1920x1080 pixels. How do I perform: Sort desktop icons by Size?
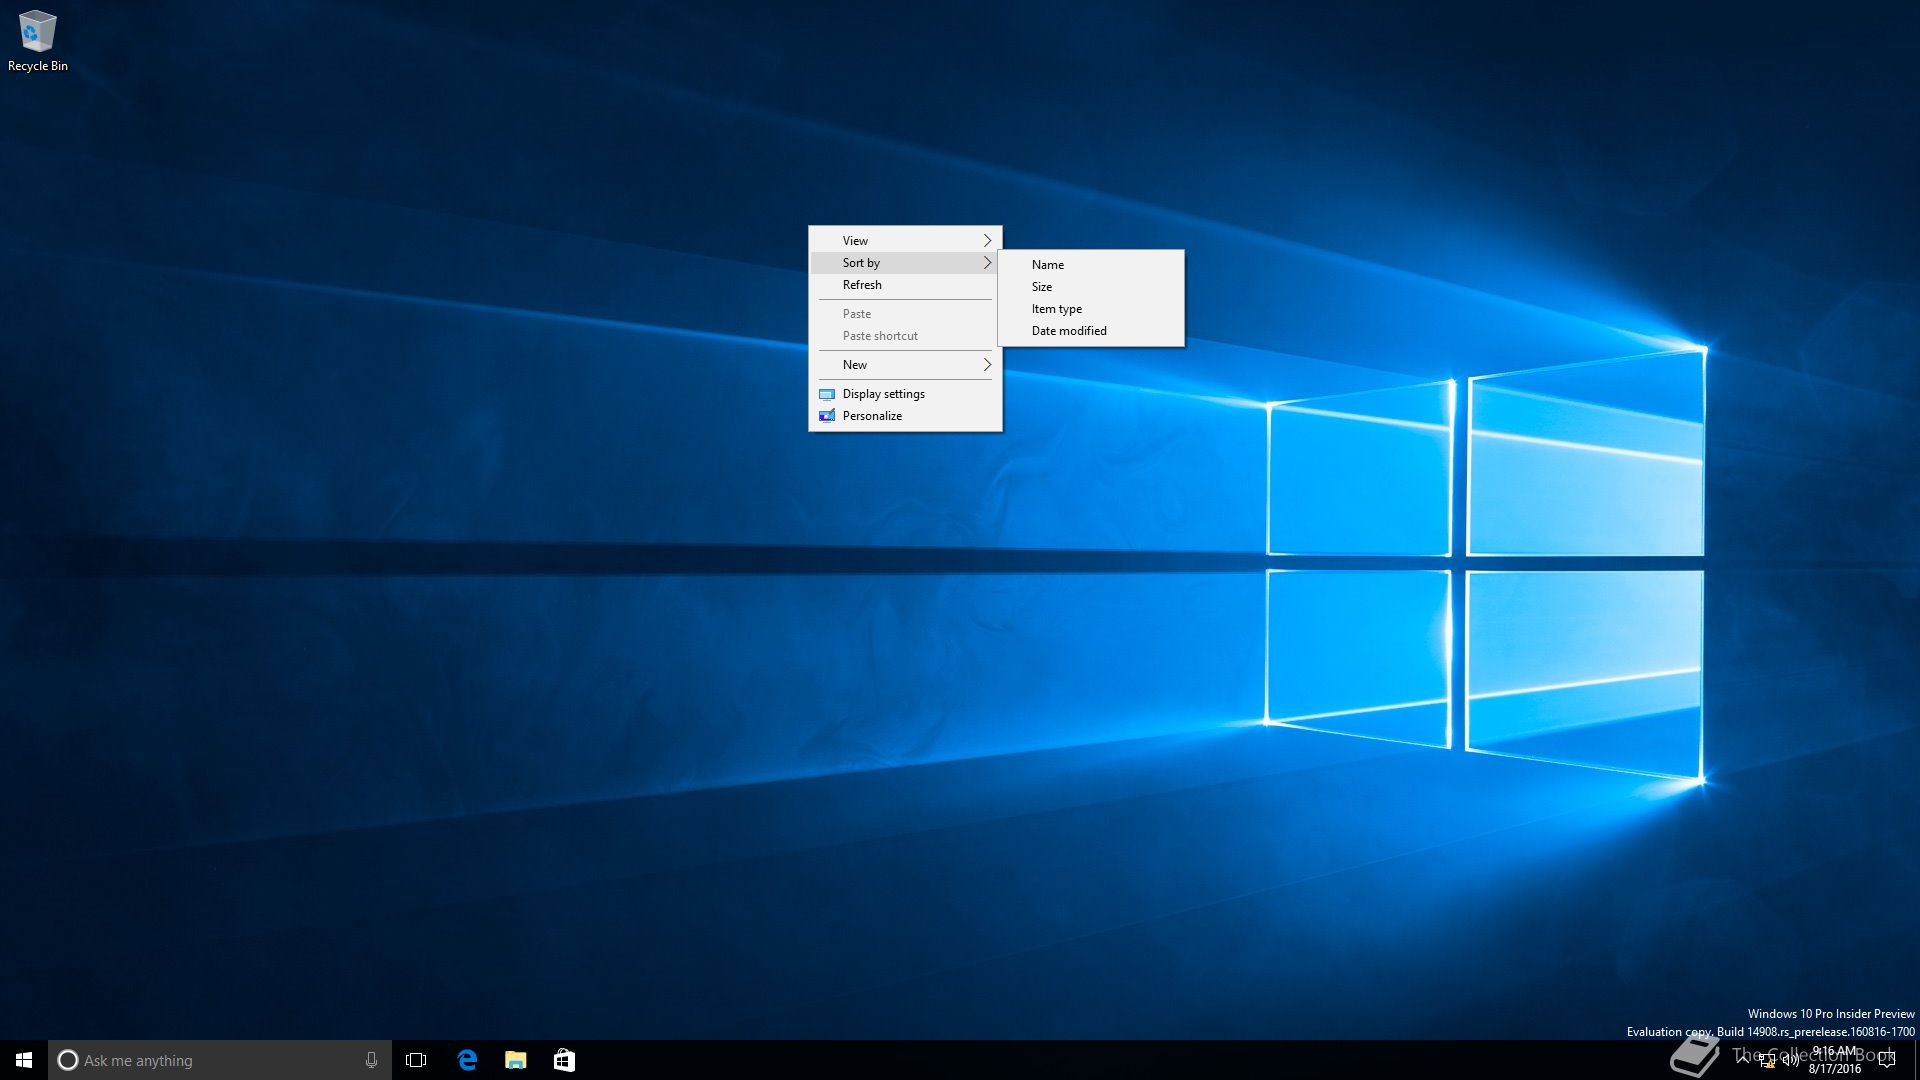point(1091,286)
